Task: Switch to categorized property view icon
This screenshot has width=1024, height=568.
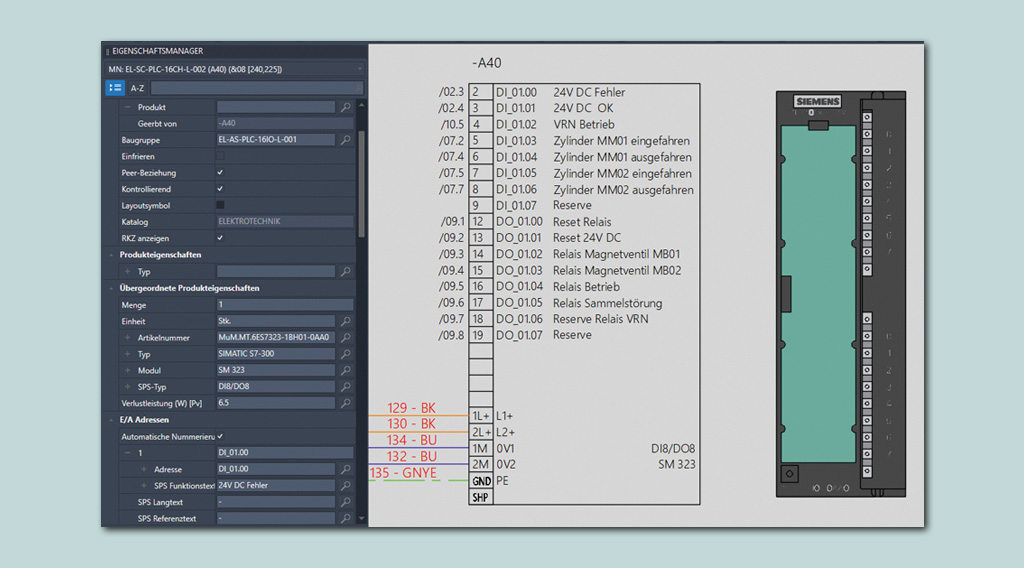Action: pos(115,88)
